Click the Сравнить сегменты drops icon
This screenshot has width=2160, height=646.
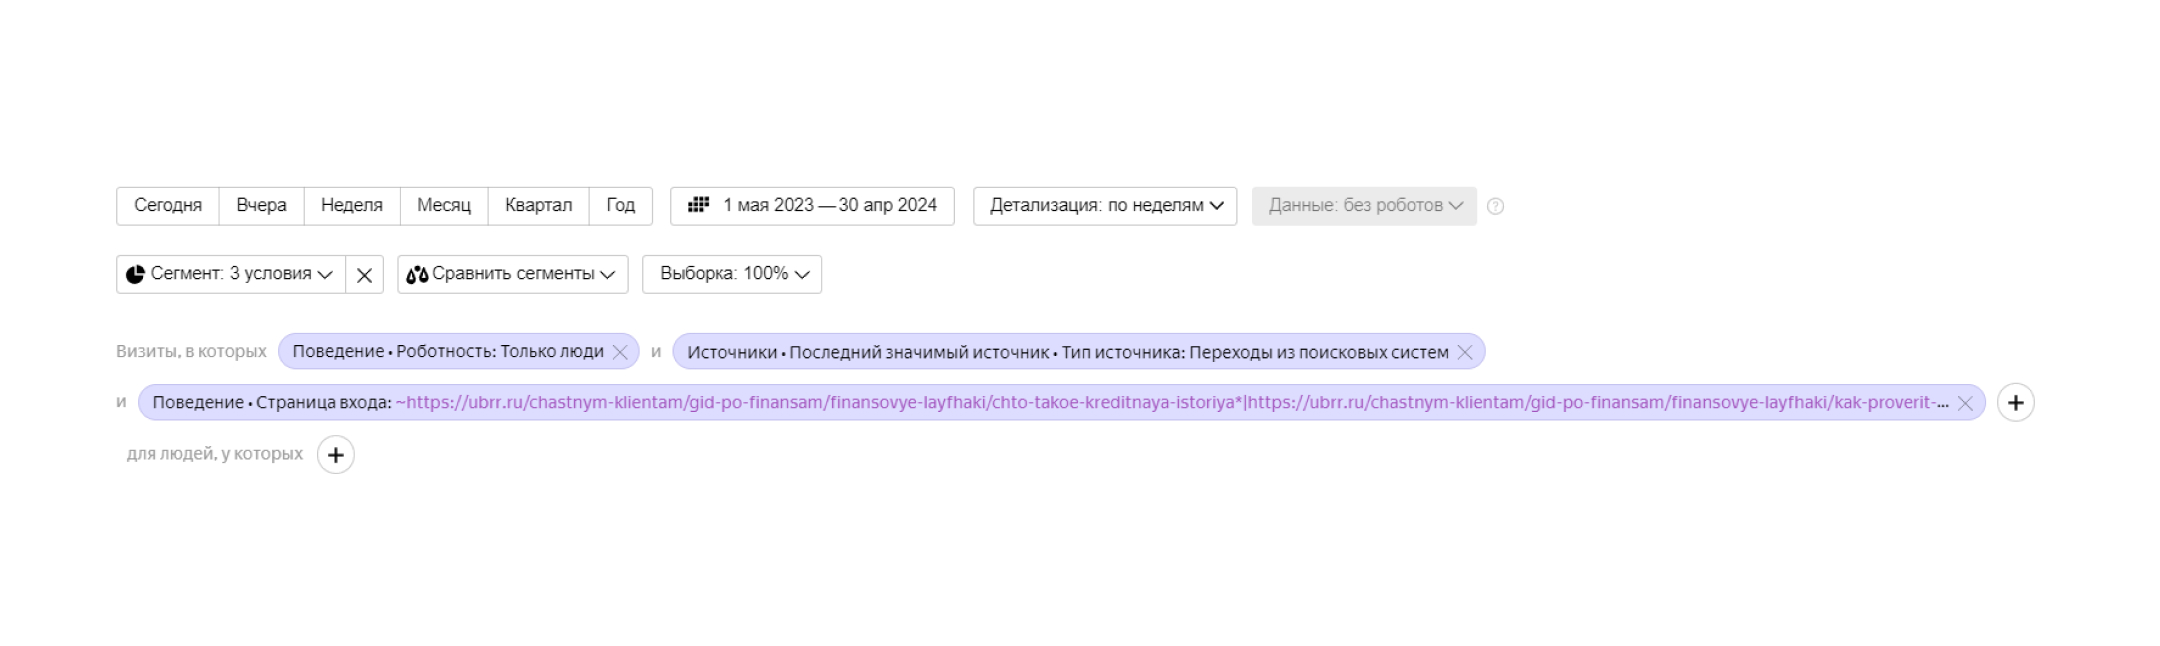click(417, 274)
